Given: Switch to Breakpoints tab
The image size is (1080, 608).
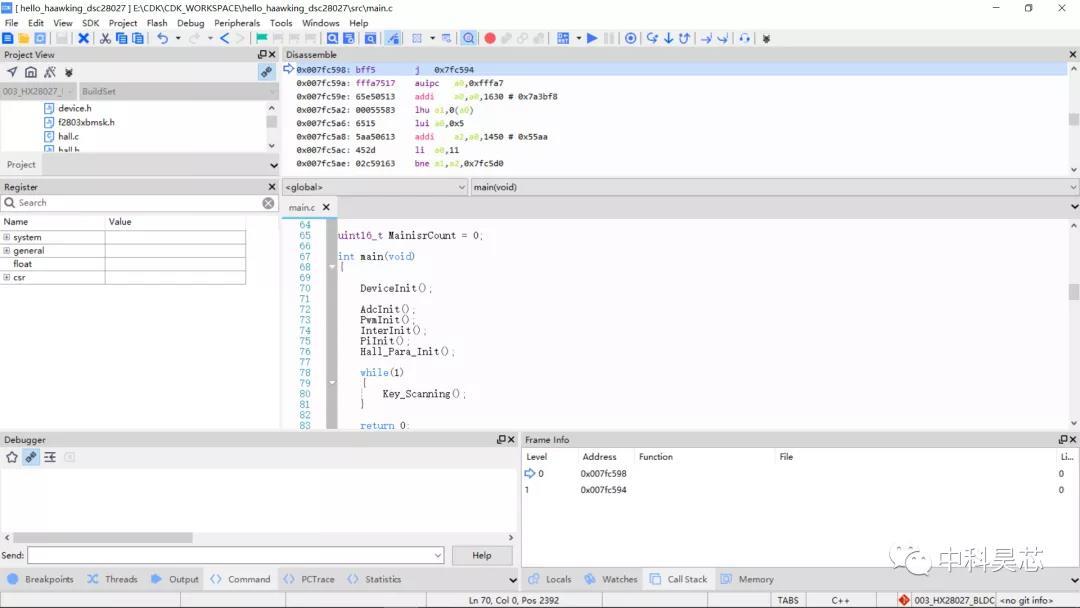Looking at the screenshot, I should click(41, 580).
